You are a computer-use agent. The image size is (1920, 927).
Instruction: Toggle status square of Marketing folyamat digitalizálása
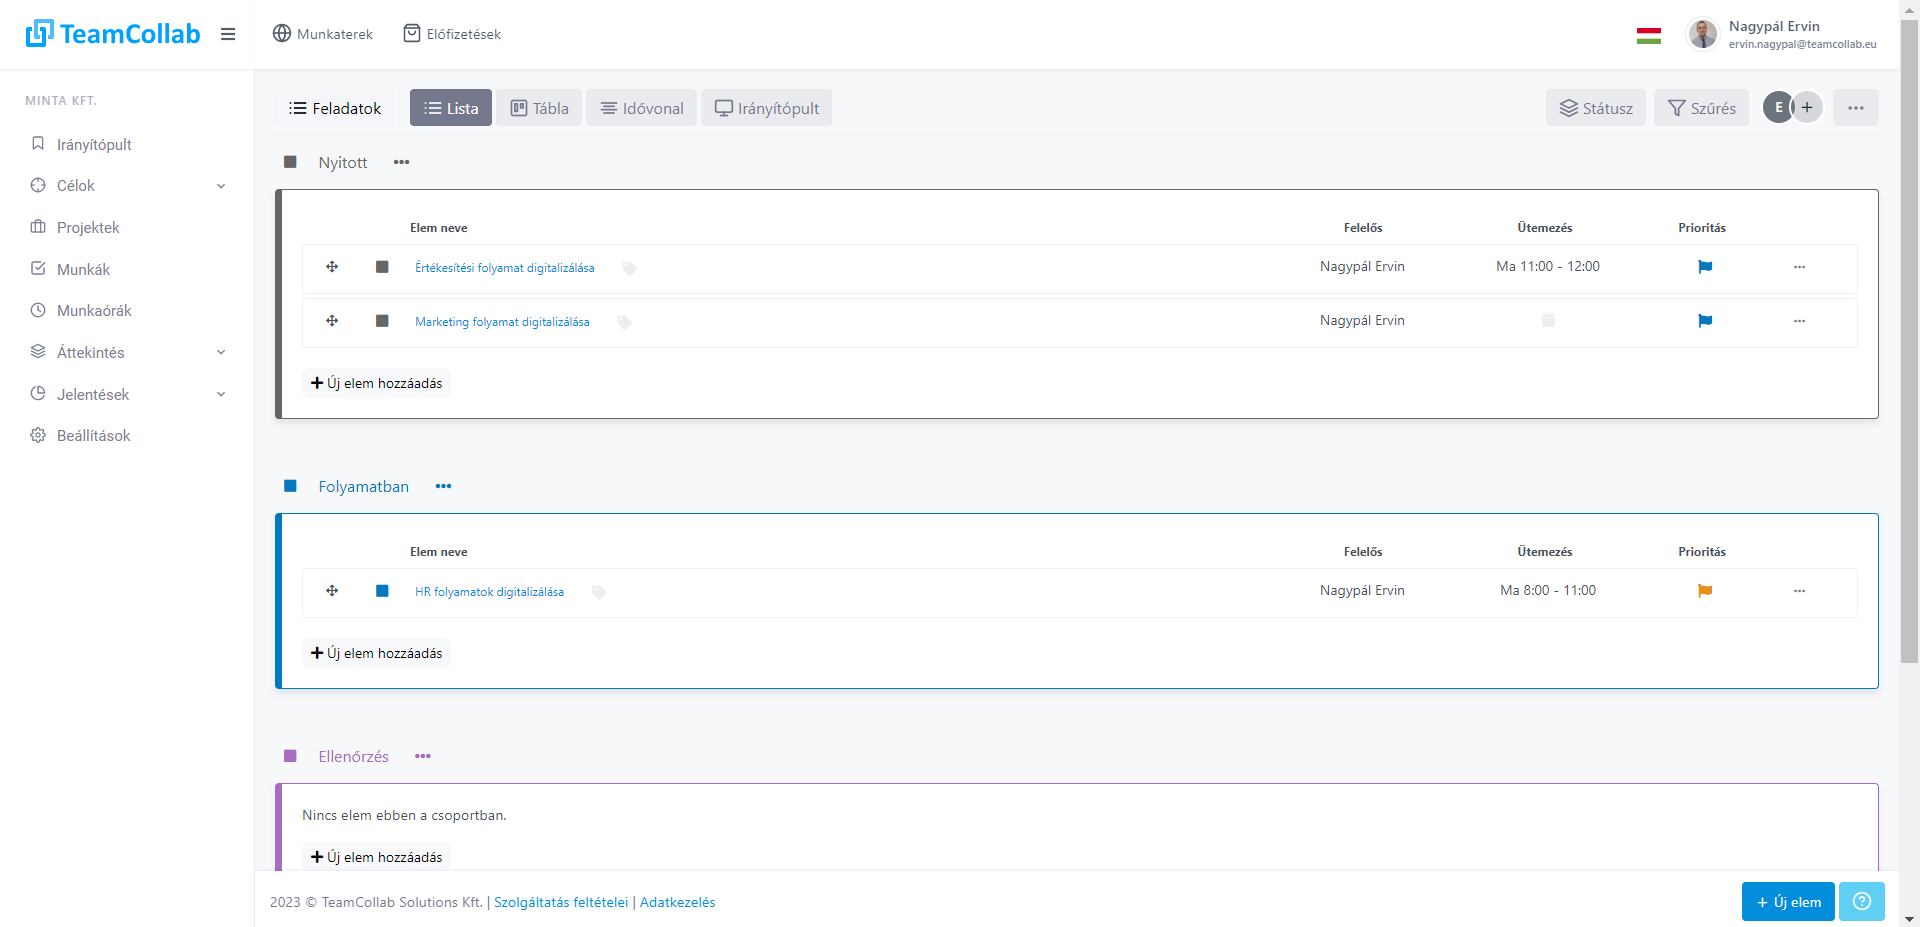[x=382, y=321]
